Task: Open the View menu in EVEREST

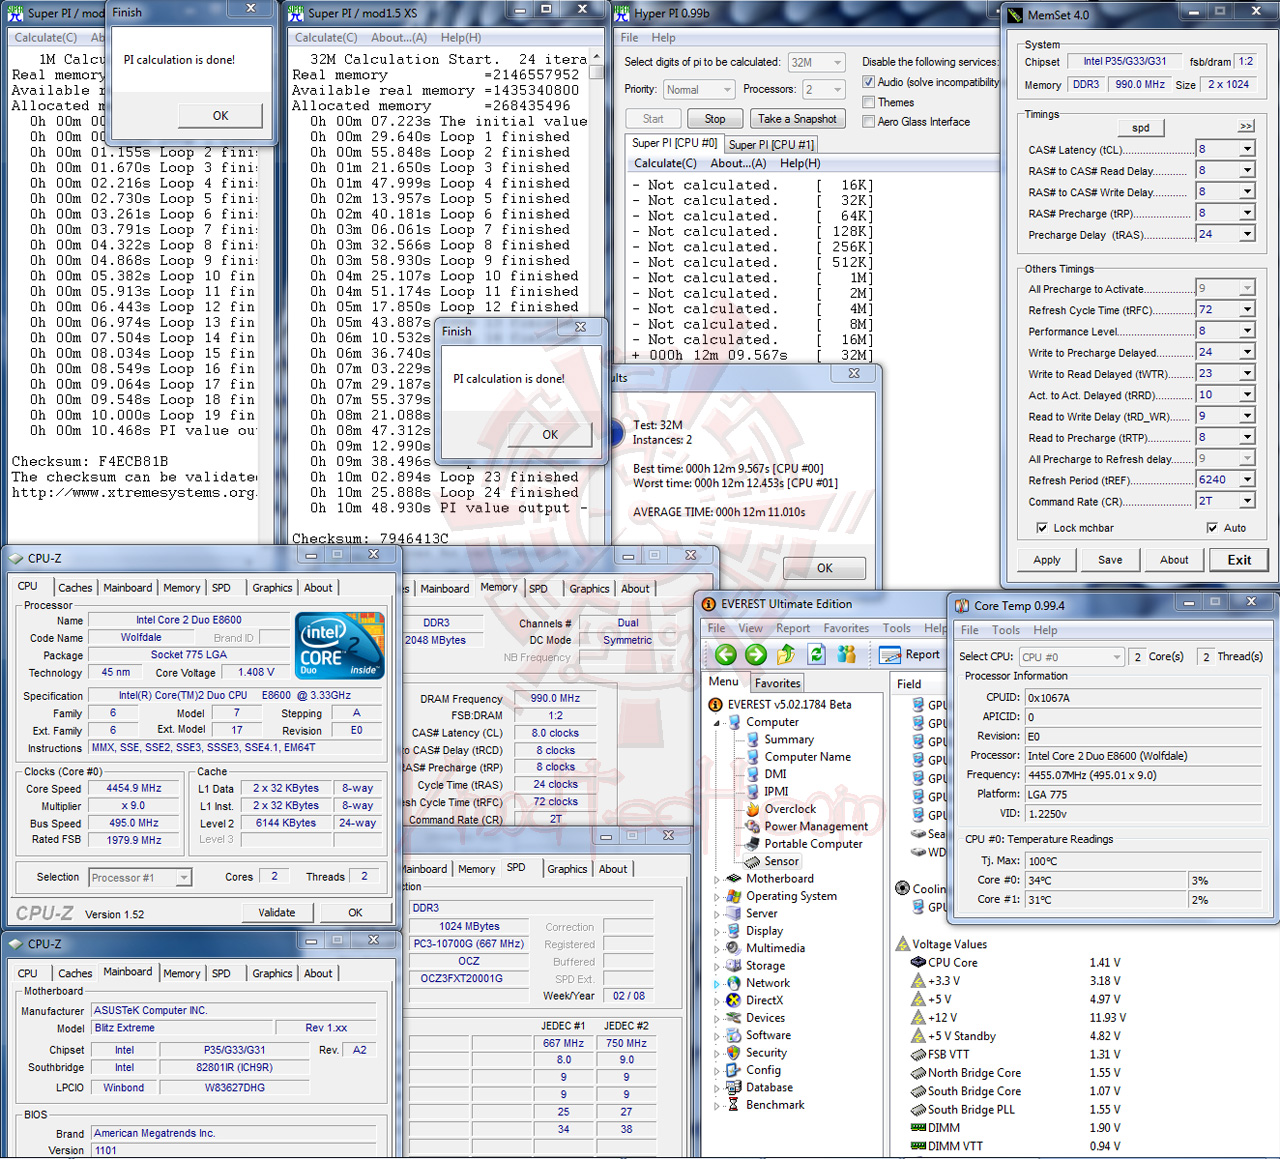Action: (750, 628)
